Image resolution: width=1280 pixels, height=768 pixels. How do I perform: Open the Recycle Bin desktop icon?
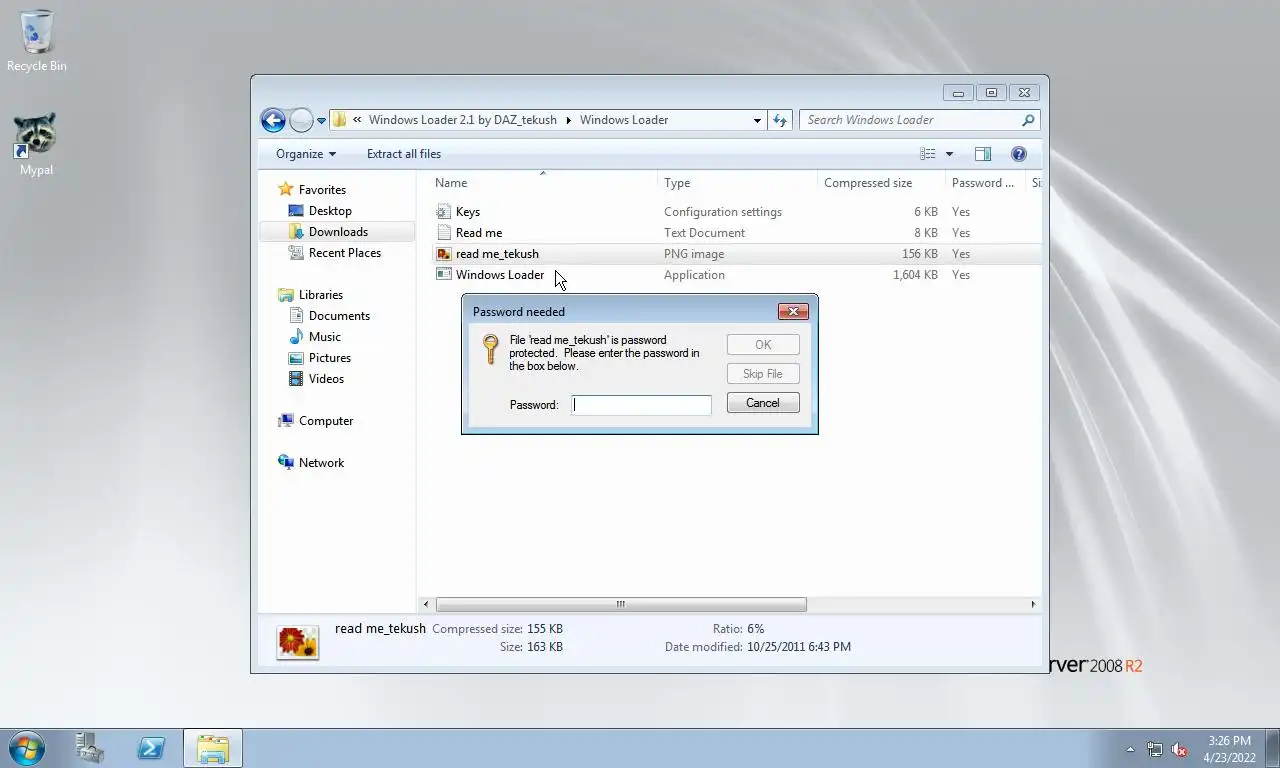tap(36, 41)
